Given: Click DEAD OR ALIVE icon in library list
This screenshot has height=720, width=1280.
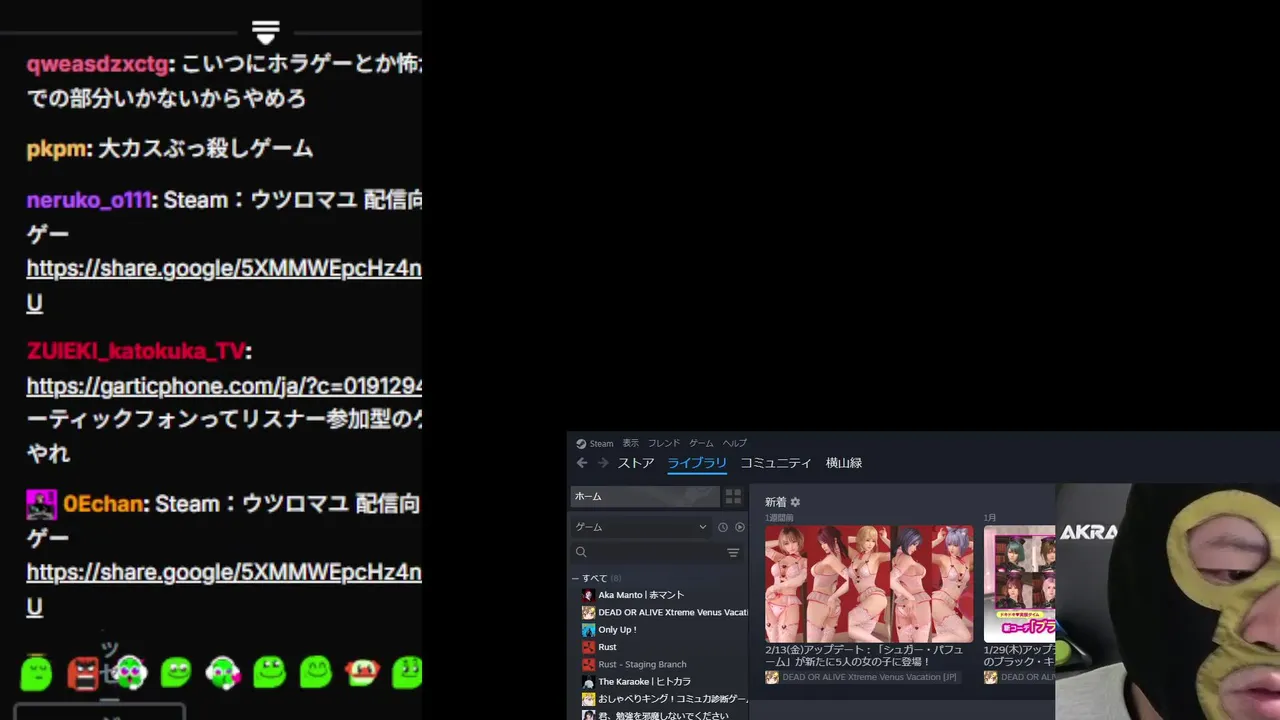Looking at the screenshot, I should pos(588,613).
